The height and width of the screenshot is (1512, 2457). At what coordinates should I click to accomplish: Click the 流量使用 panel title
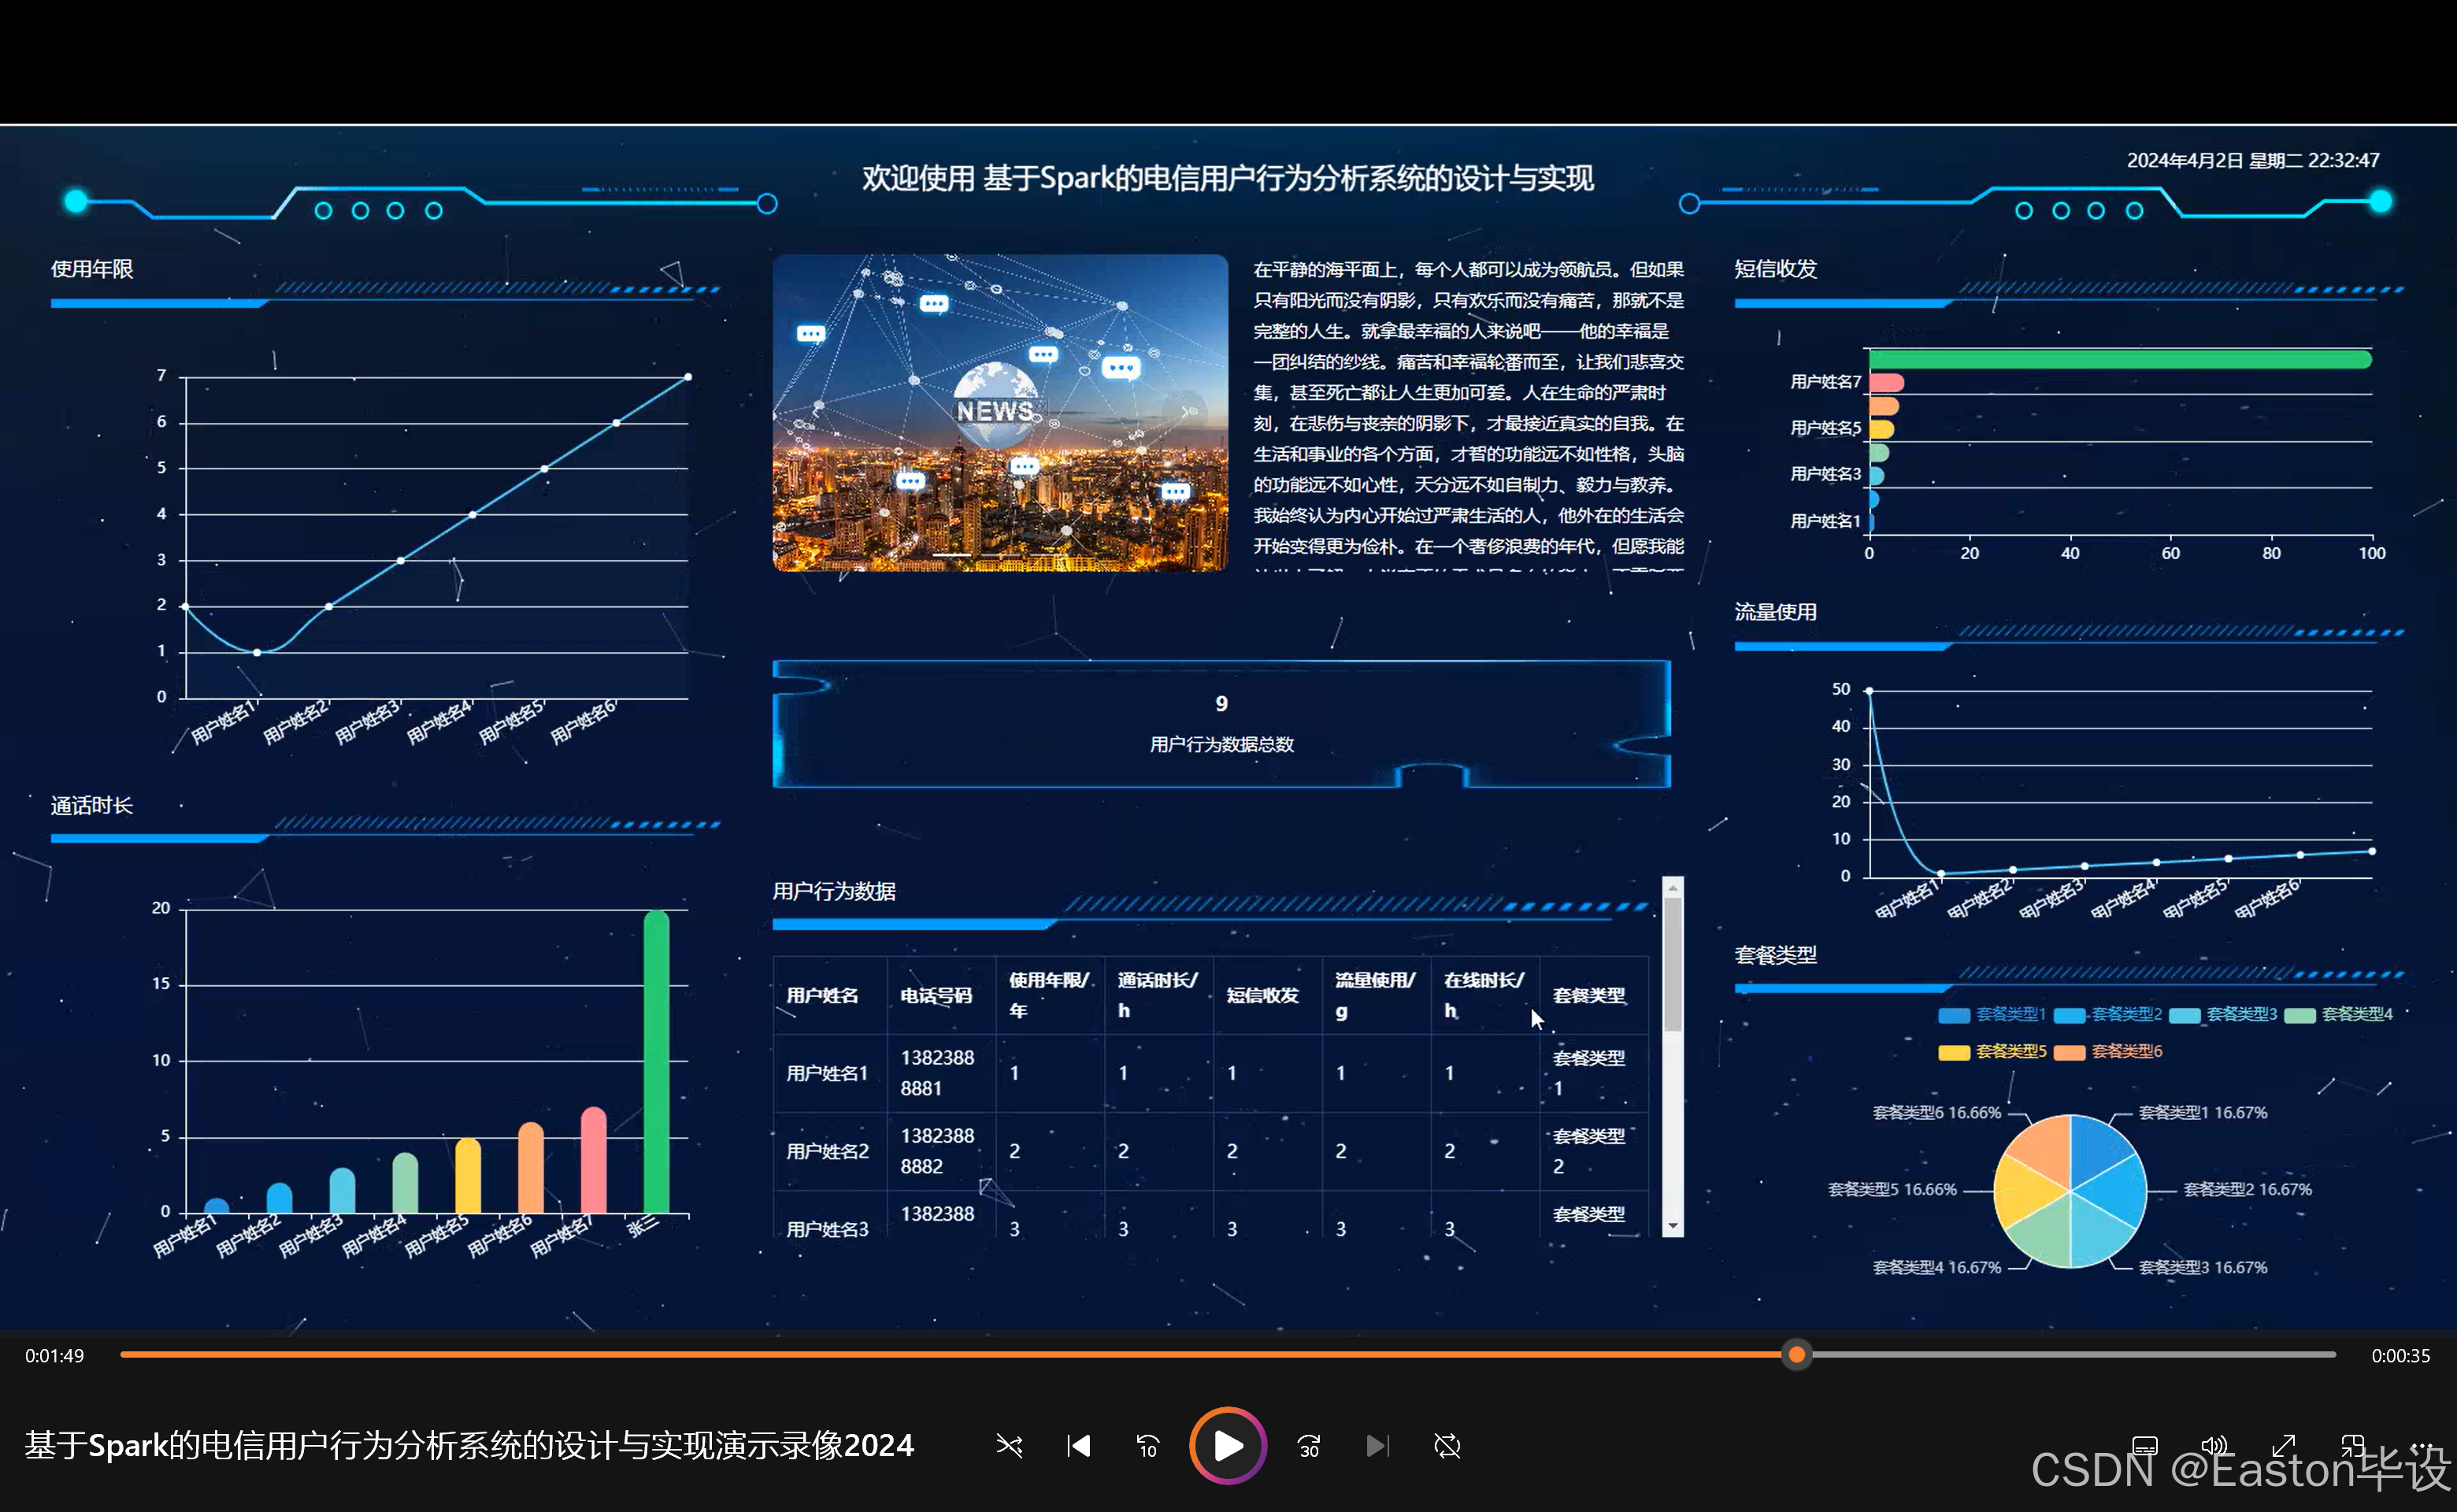[1776, 612]
